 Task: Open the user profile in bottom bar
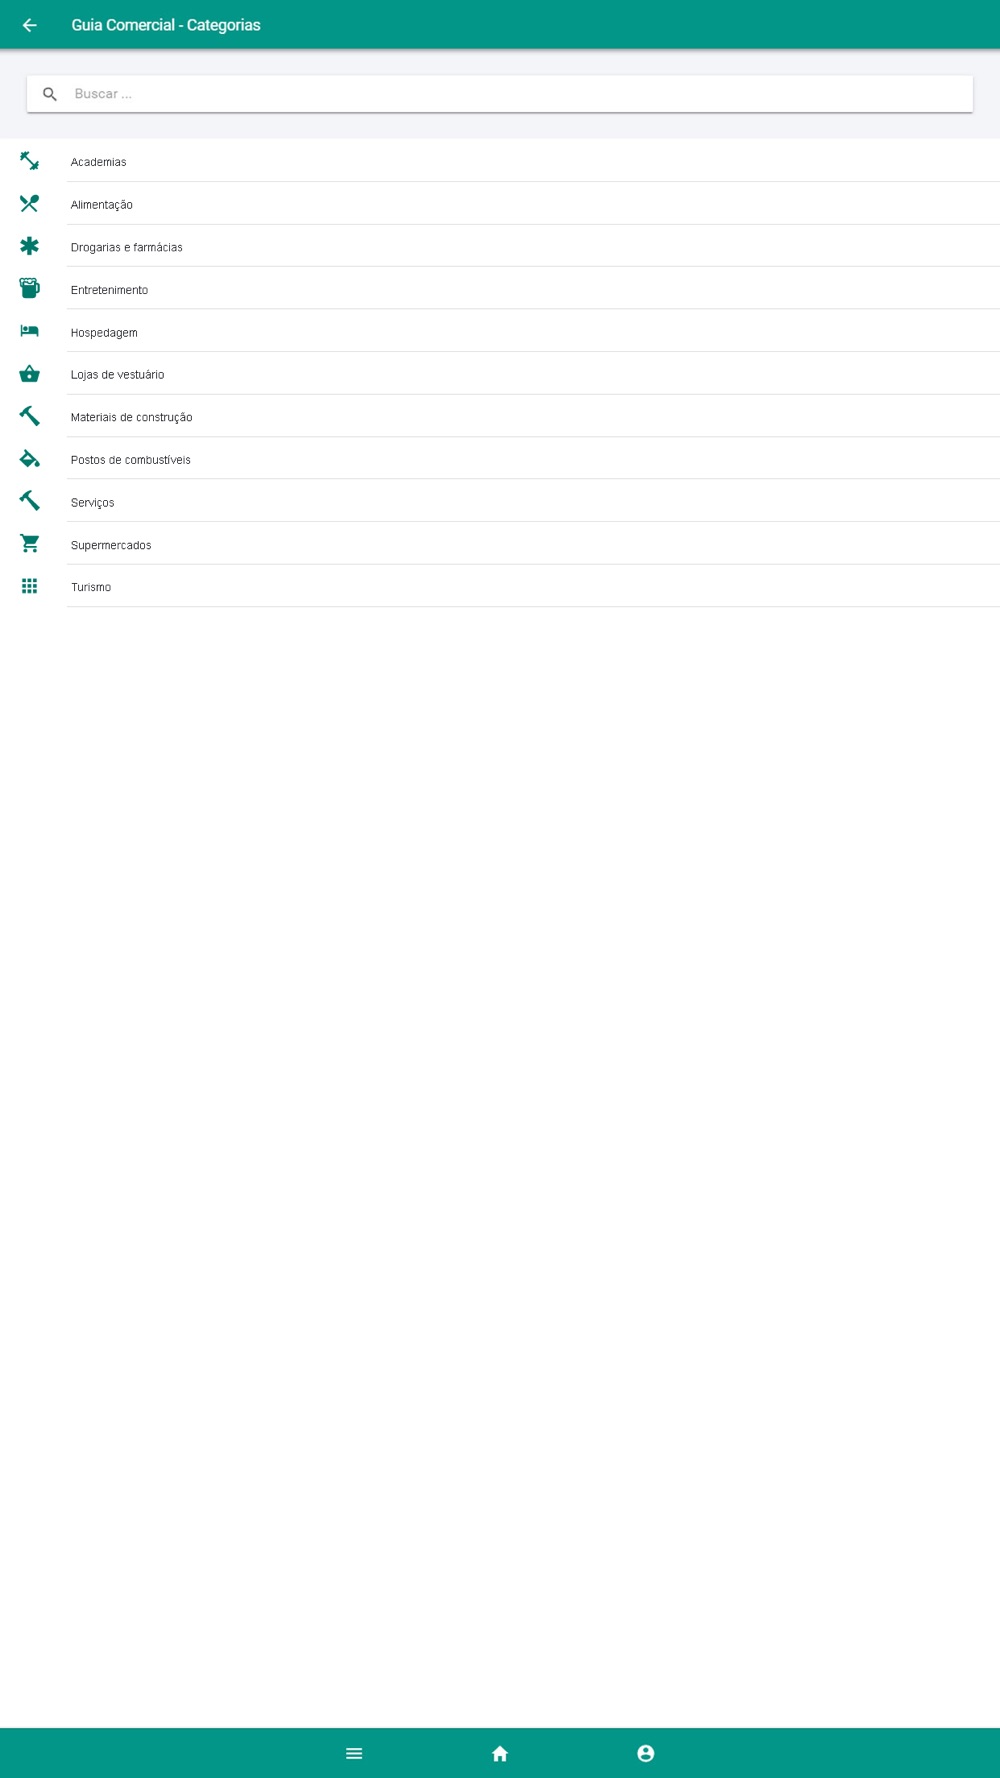coord(646,1753)
